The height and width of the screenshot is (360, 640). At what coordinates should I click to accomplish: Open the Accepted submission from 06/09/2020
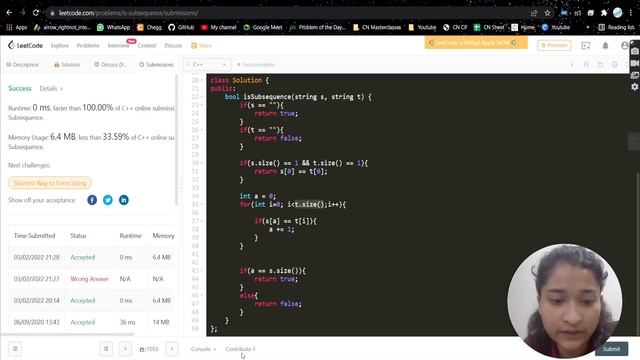[x=82, y=322]
